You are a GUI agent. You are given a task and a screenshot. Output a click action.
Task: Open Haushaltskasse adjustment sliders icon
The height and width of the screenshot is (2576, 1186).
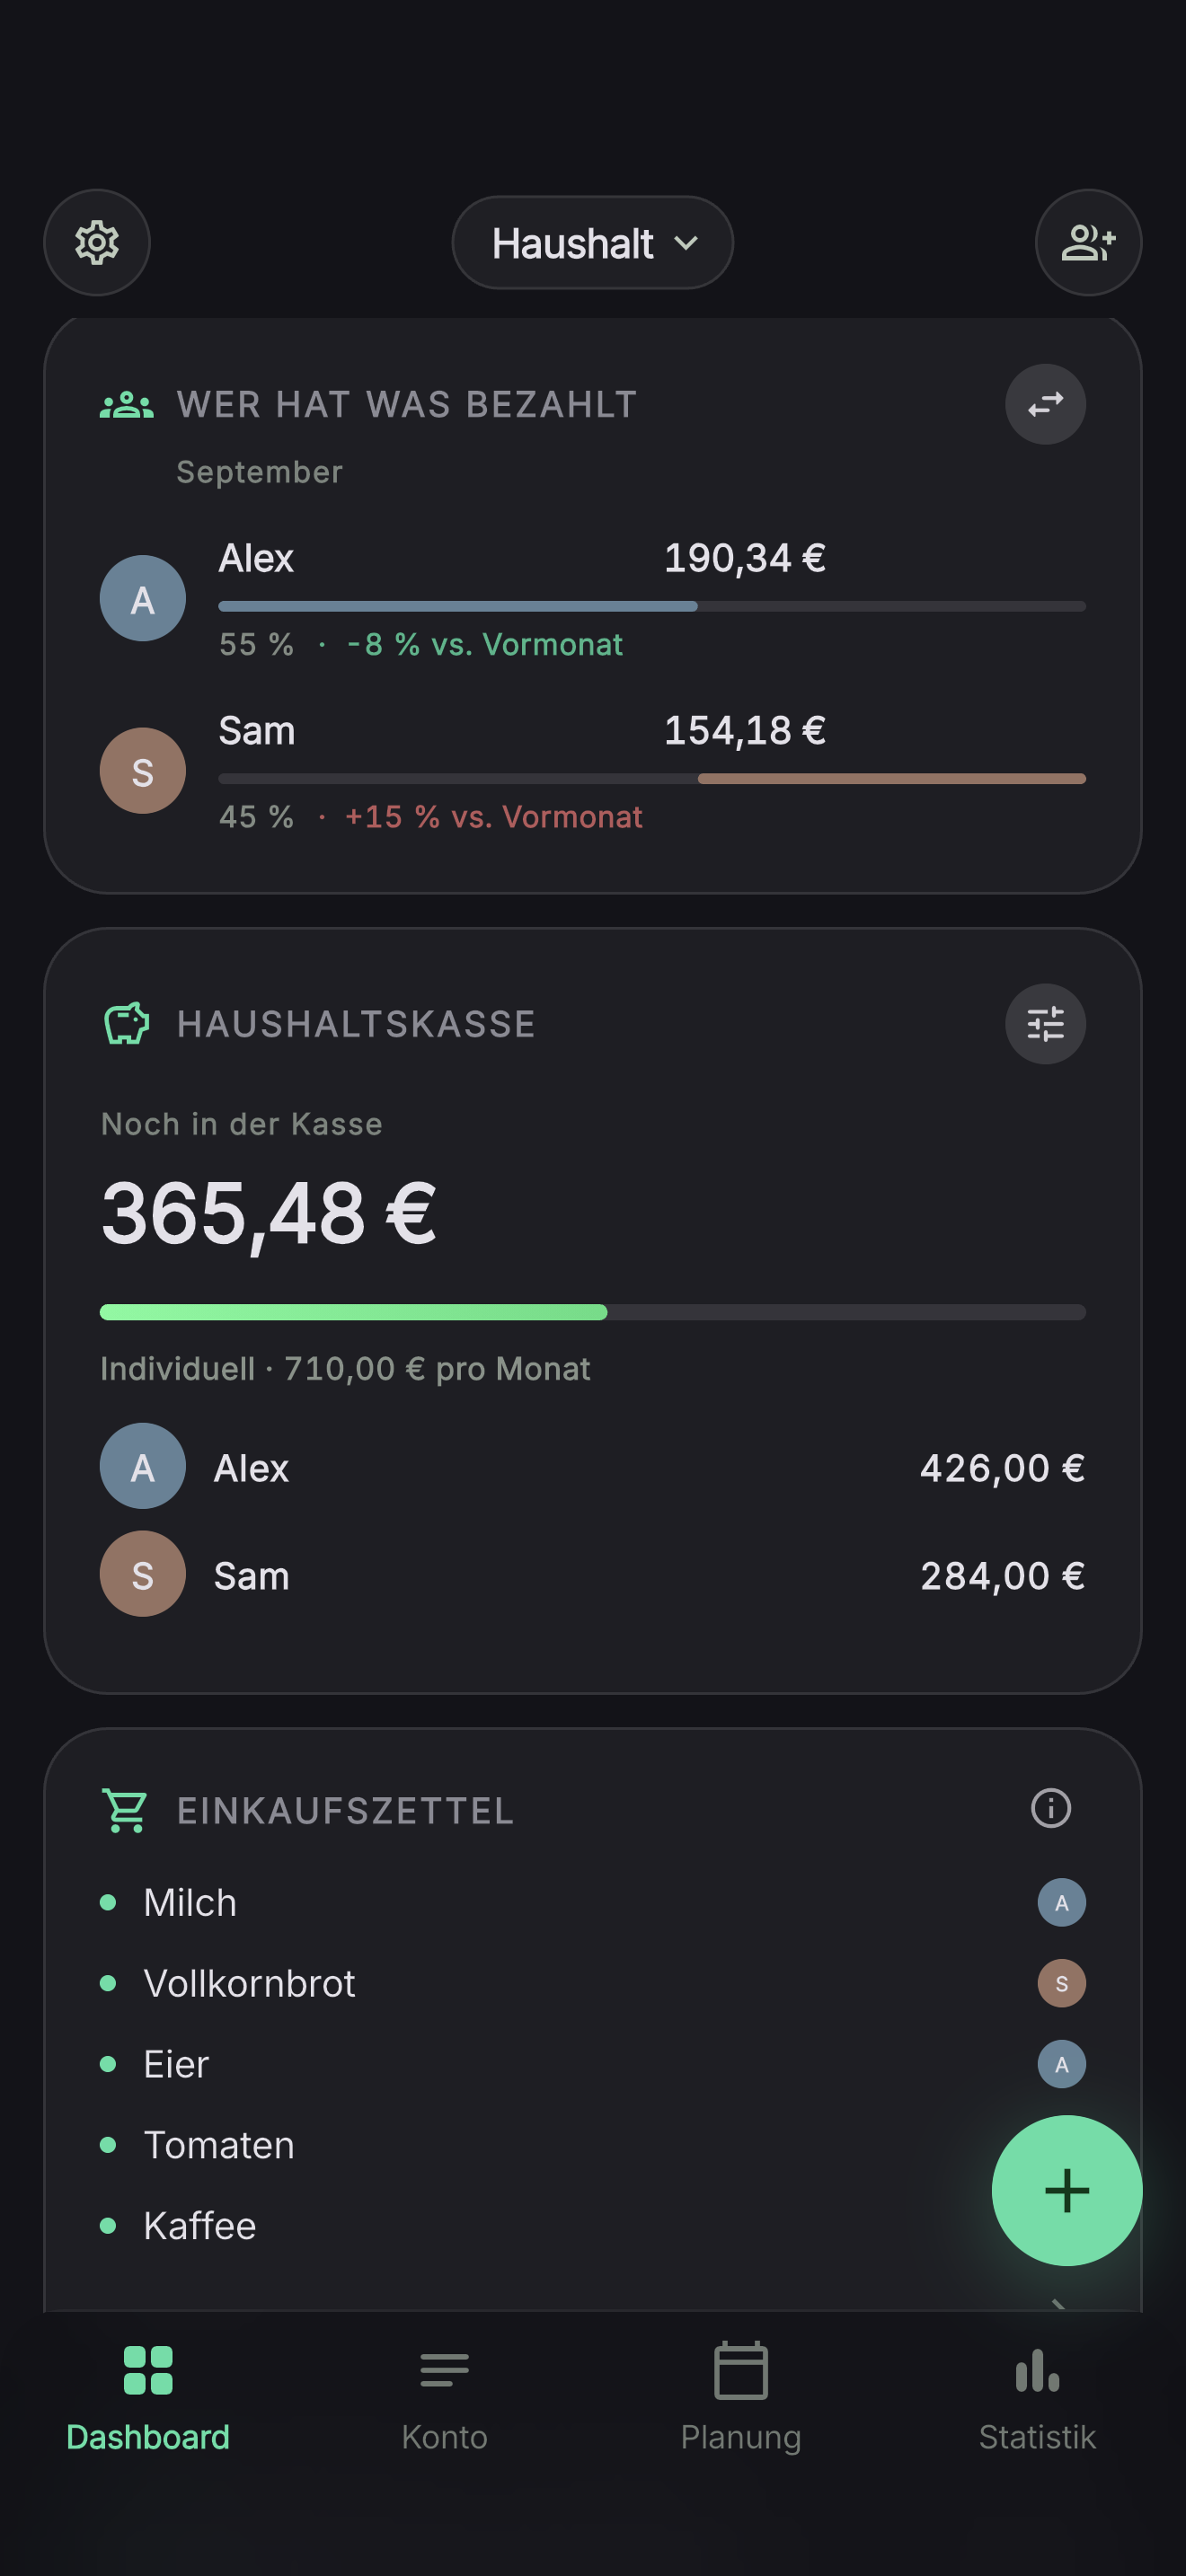[1045, 1024]
